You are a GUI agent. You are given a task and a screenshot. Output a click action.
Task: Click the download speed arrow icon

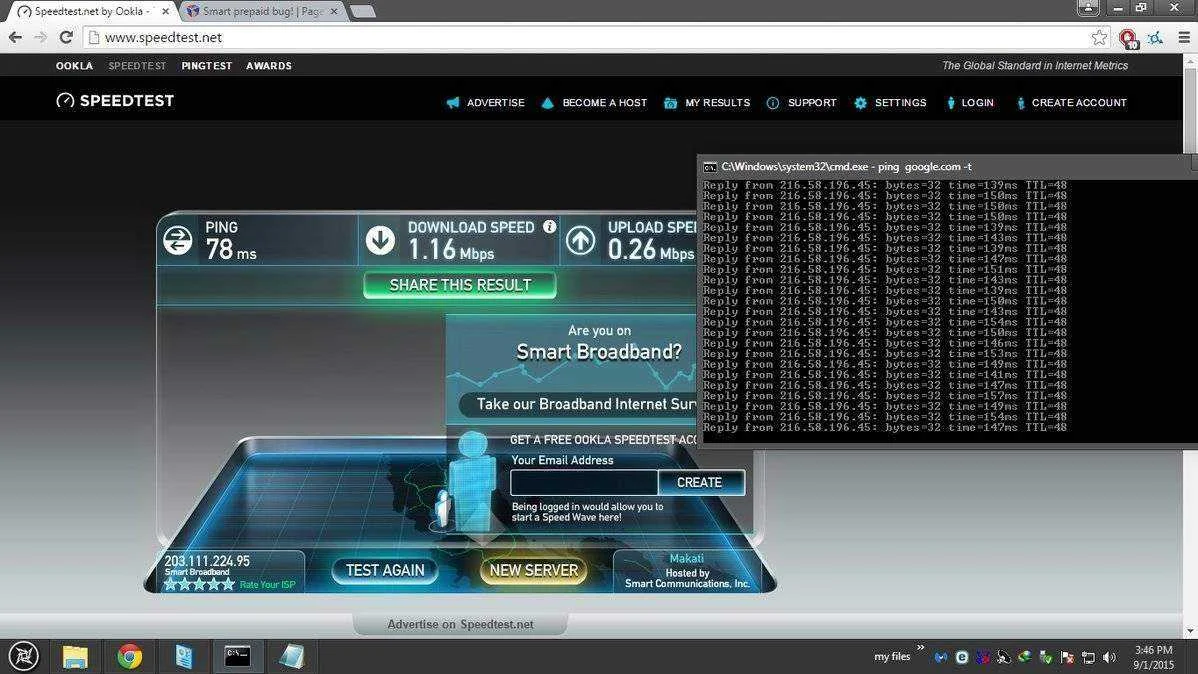[x=380, y=240]
